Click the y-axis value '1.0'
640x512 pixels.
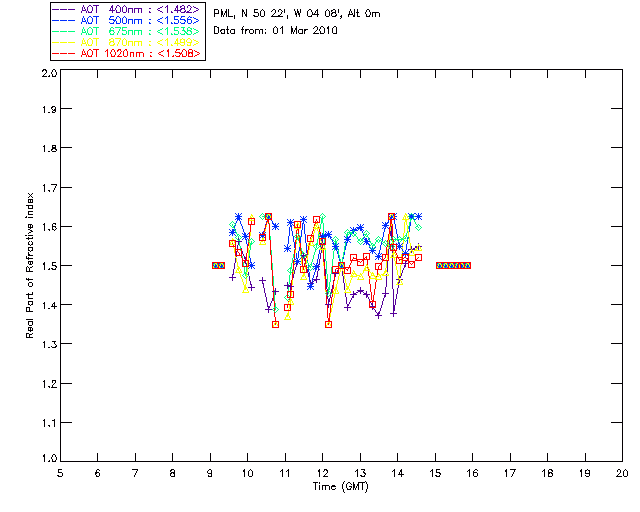click(x=49, y=458)
